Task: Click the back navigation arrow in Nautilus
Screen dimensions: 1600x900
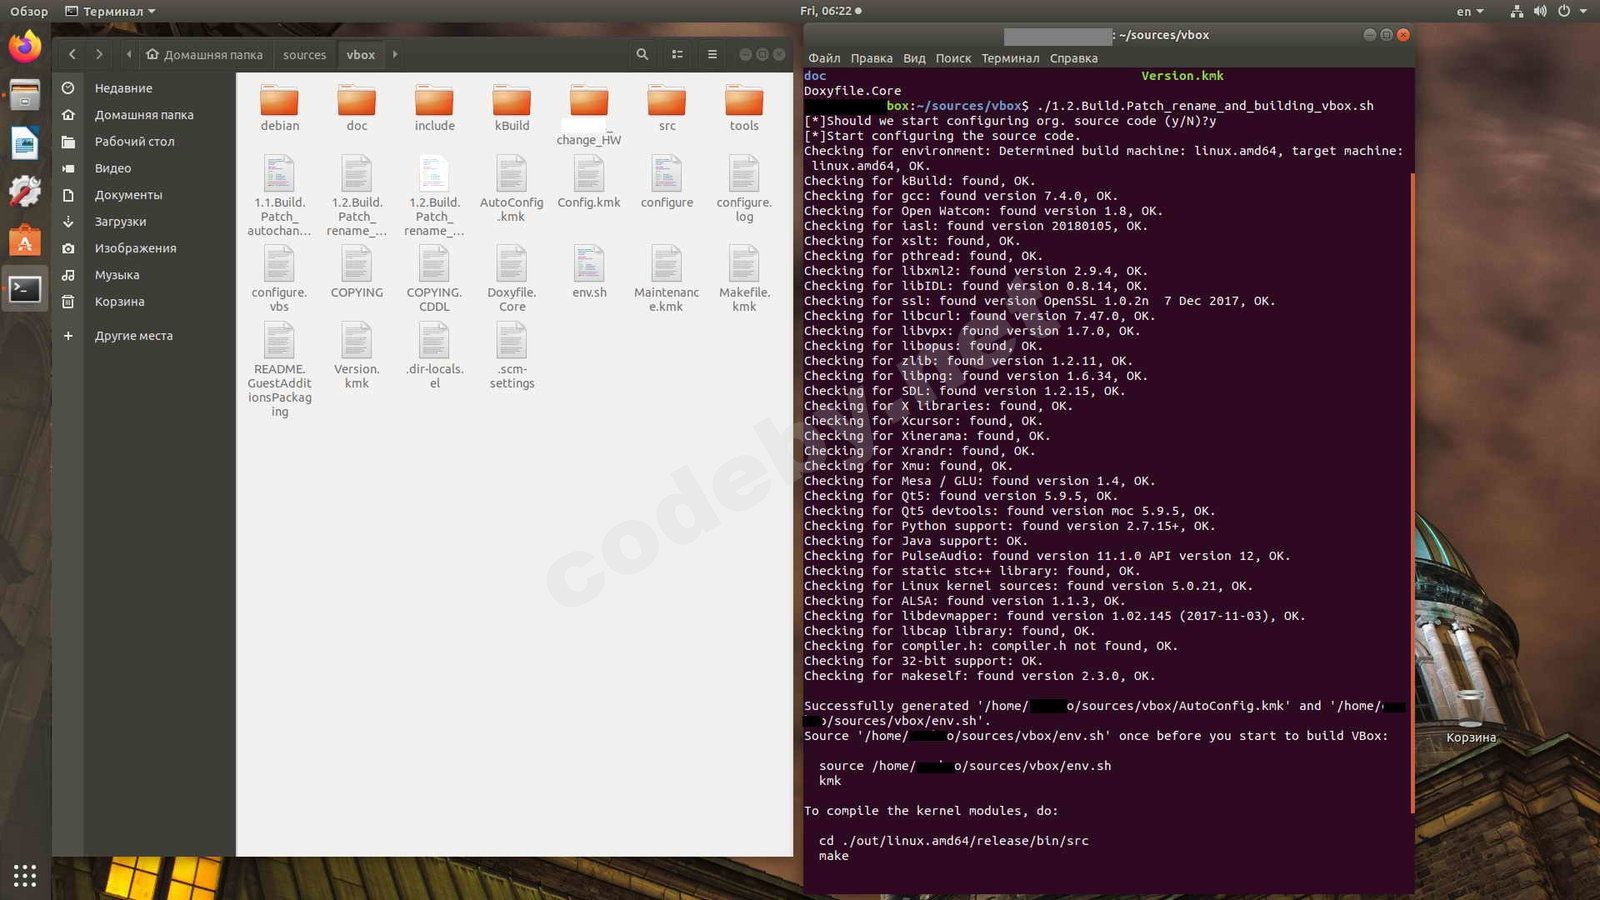Action: click(72, 54)
